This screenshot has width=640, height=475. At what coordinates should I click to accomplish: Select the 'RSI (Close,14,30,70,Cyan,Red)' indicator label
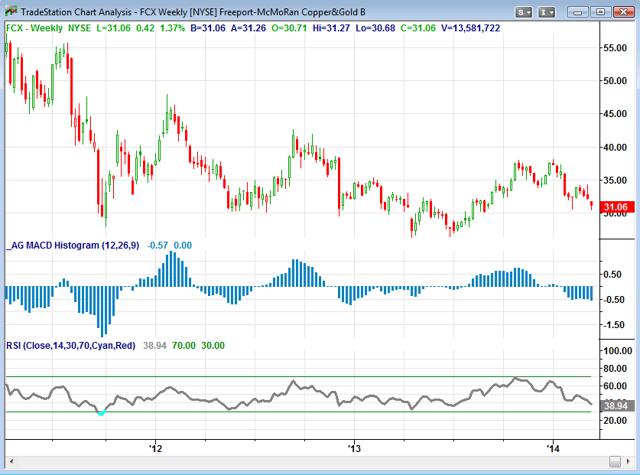pos(71,346)
